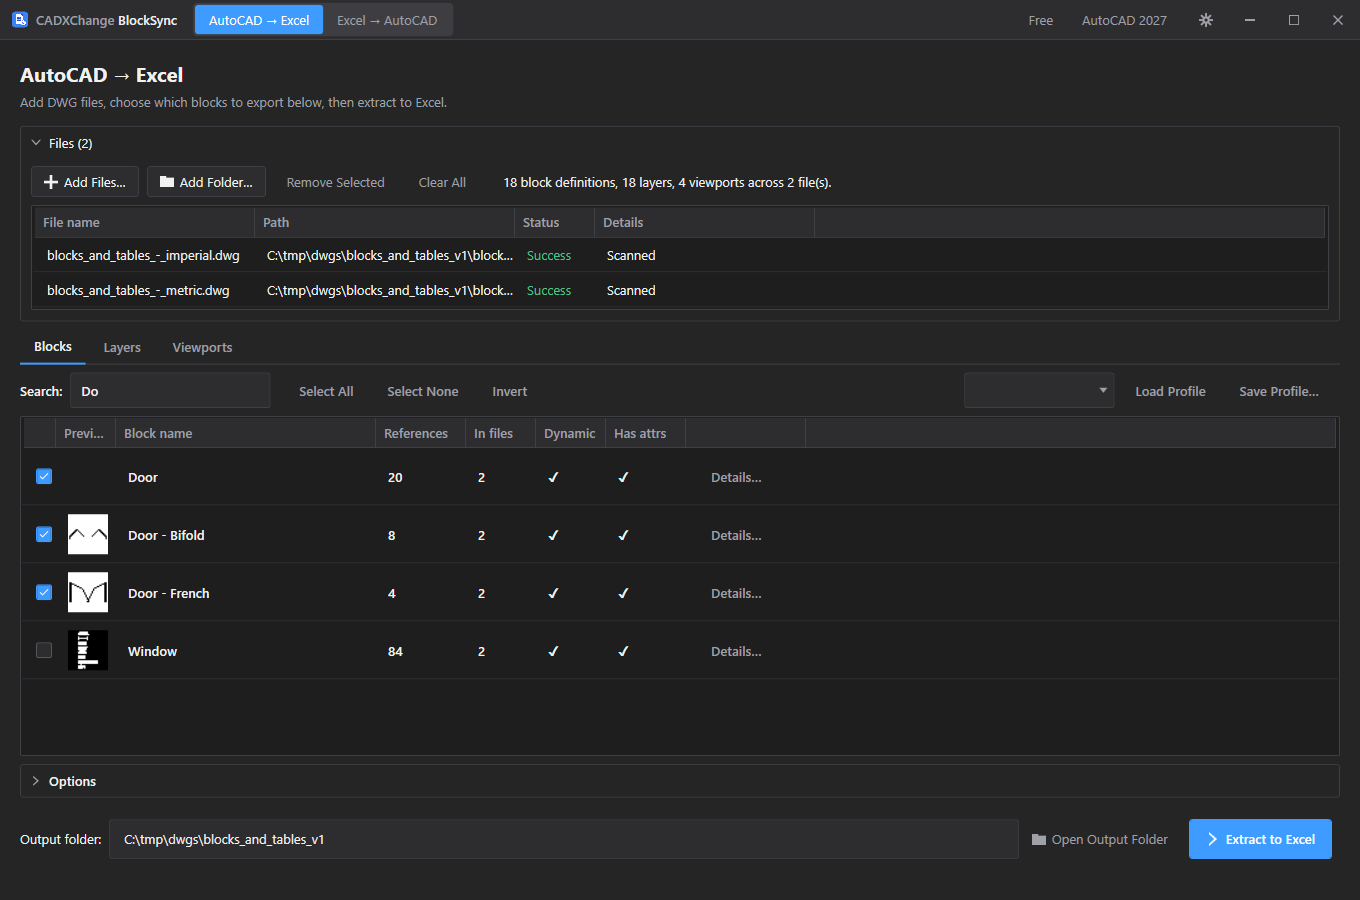Expand the Options section
The image size is (1360, 900).
coord(36,781)
